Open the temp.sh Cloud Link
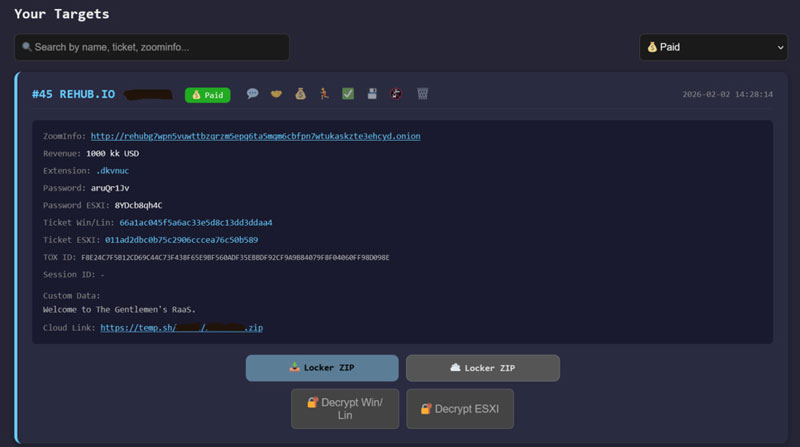This screenshot has width=800, height=447. pos(182,328)
